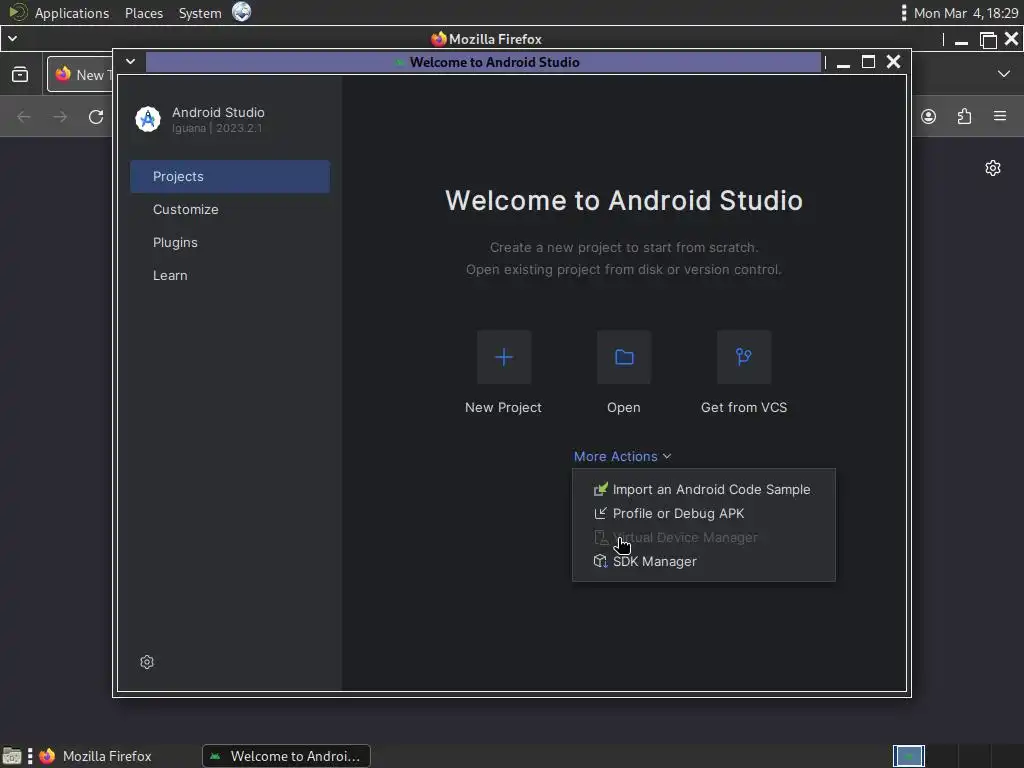Click workspace switcher in bottom panel
Viewport: 1024px width, 768px height.
click(908, 756)
